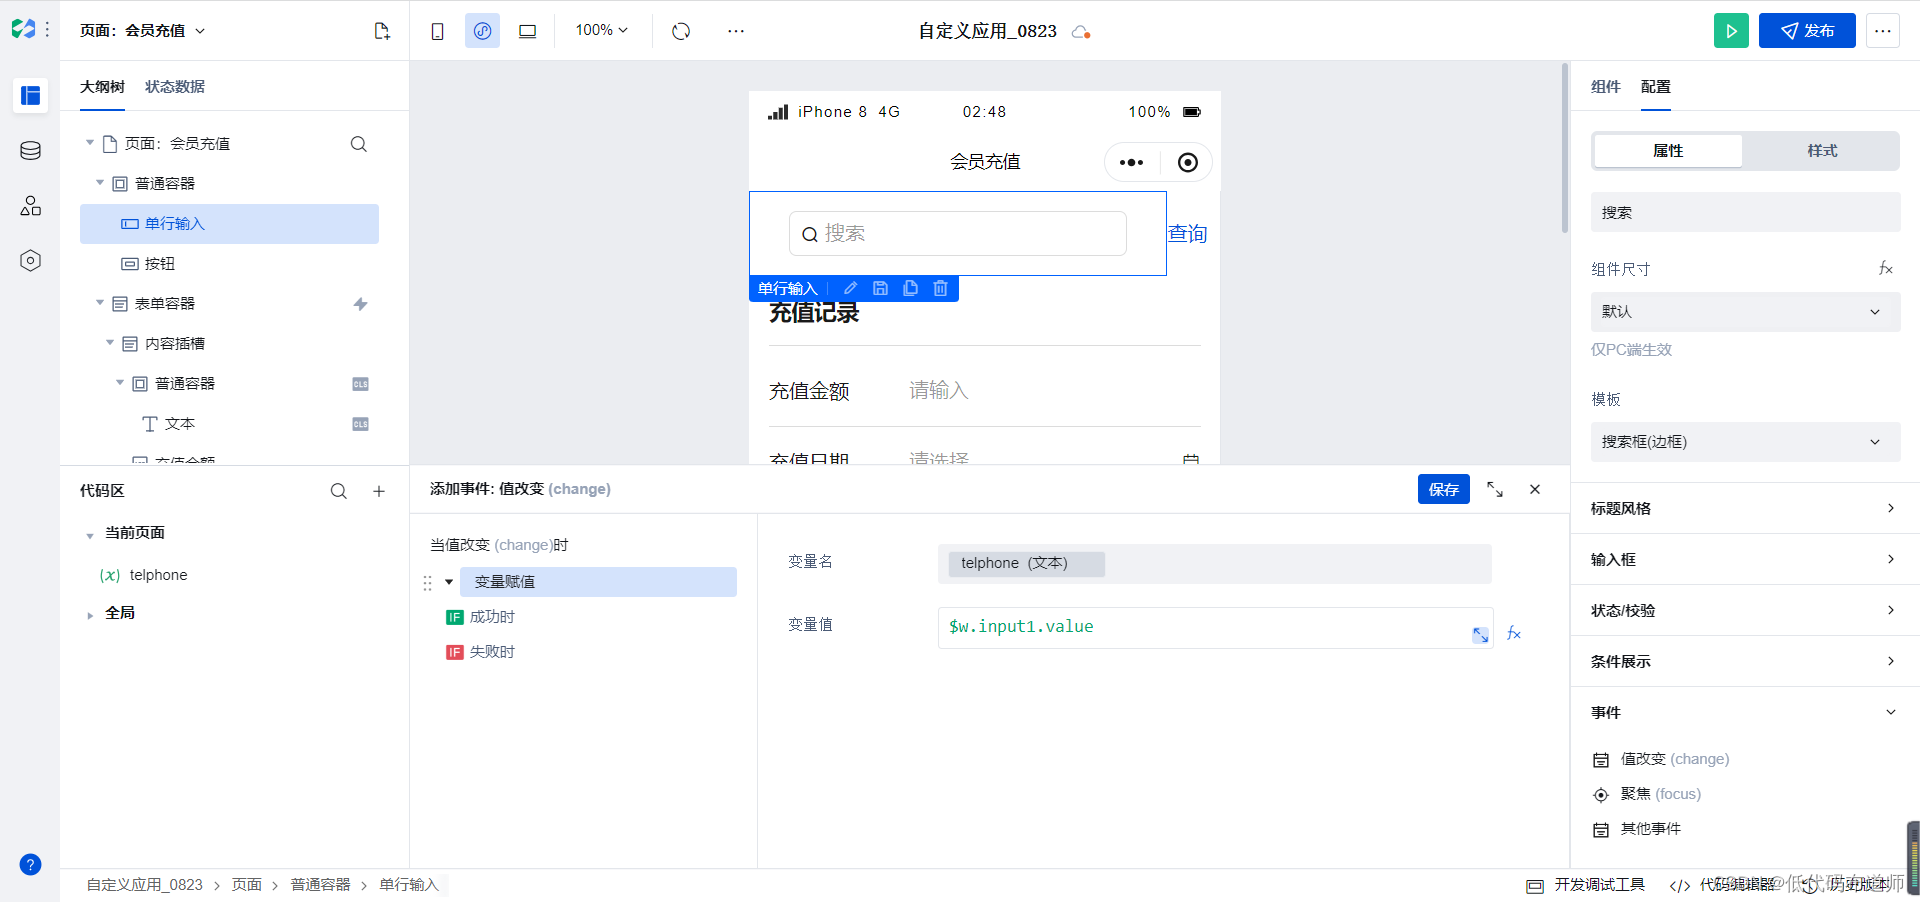Switch to desktop PC preview mode
1920x902 pixels.
tap(527, 31)
